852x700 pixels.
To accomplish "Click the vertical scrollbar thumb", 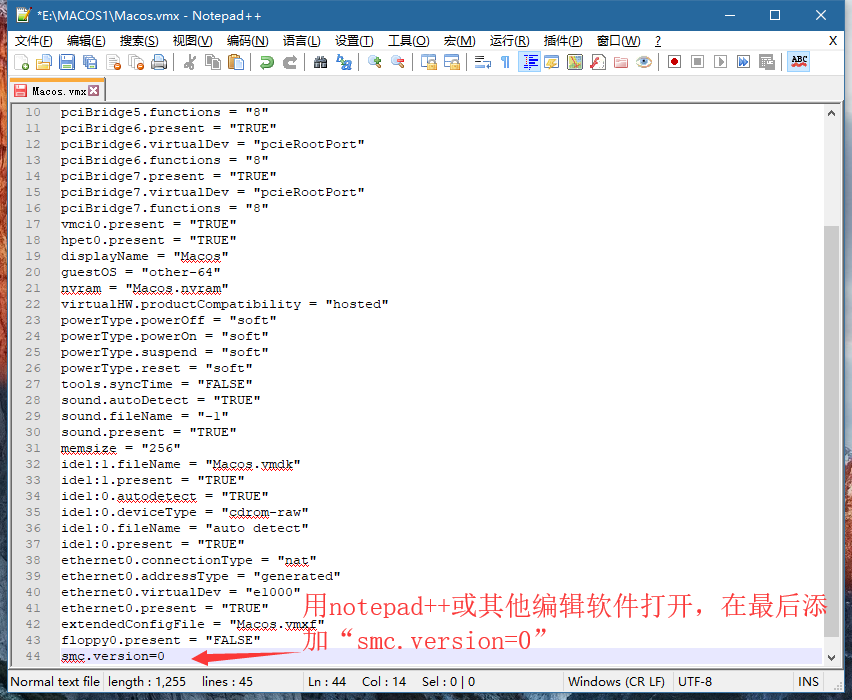I will click(x=831, y=430).
